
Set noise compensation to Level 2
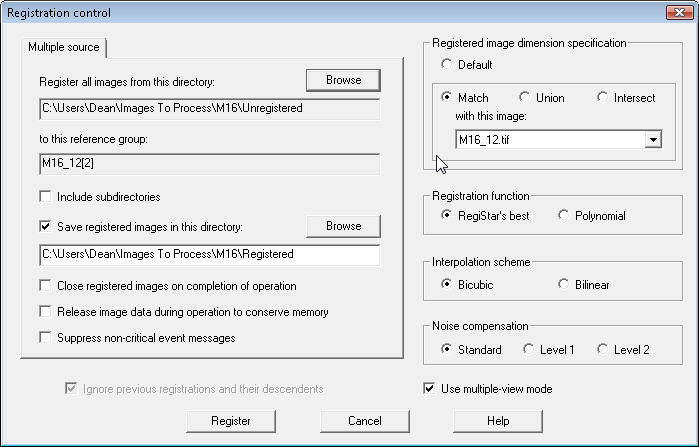pyautogui.click(x=603, y=349)
